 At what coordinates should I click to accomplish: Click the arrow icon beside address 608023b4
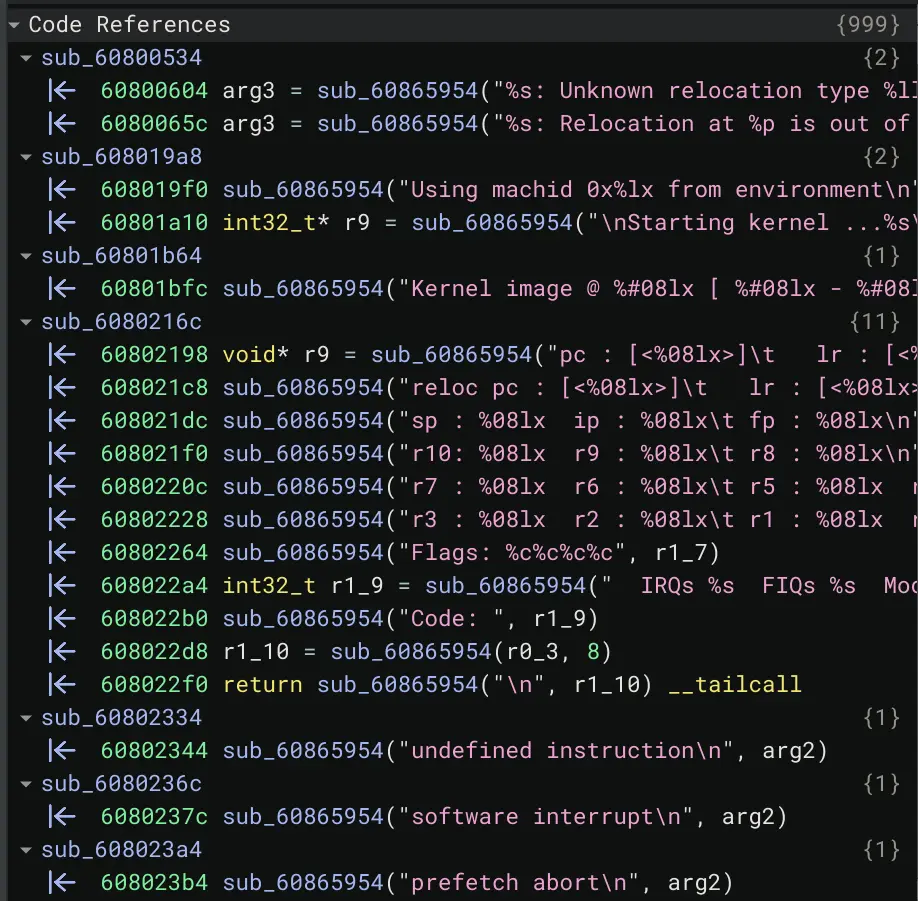[x=63, y=883]
